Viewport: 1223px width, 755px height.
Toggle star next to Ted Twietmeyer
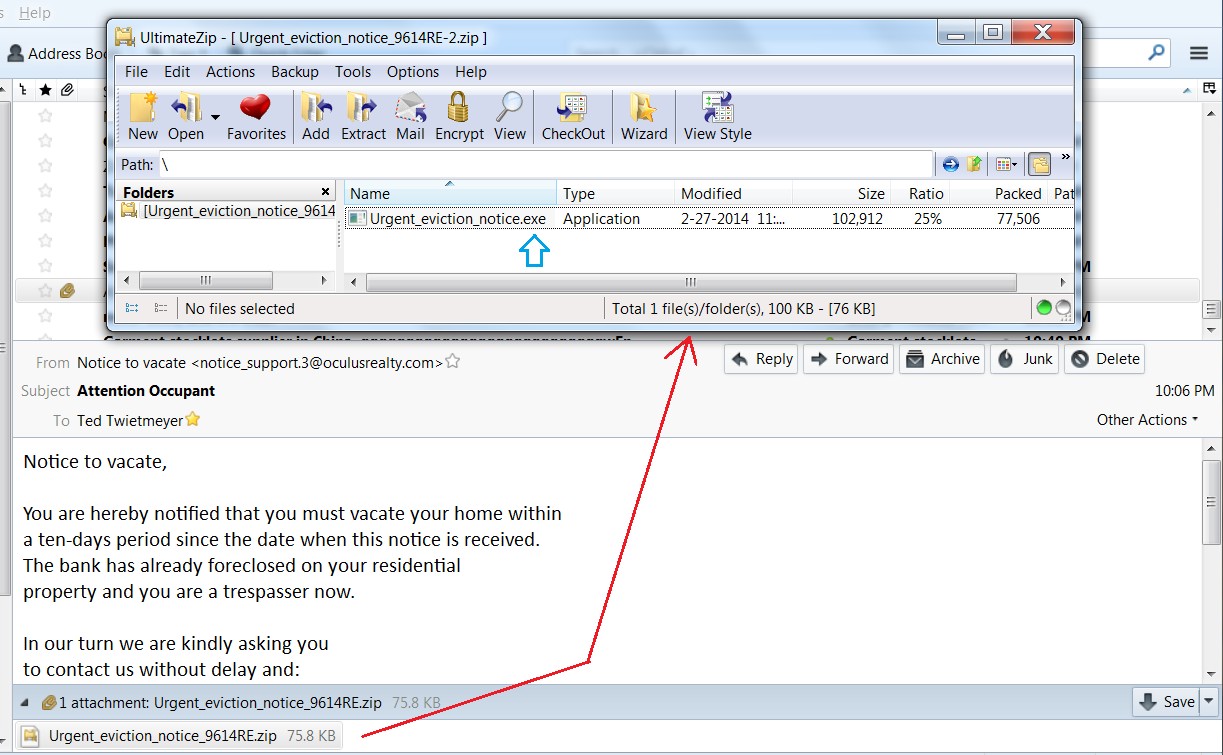[x=193, y=420]
